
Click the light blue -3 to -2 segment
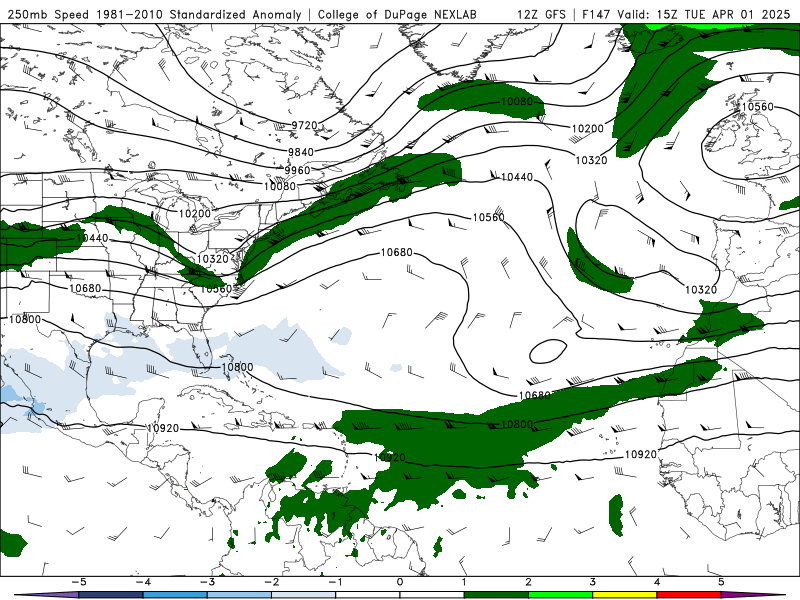[239, 595]
